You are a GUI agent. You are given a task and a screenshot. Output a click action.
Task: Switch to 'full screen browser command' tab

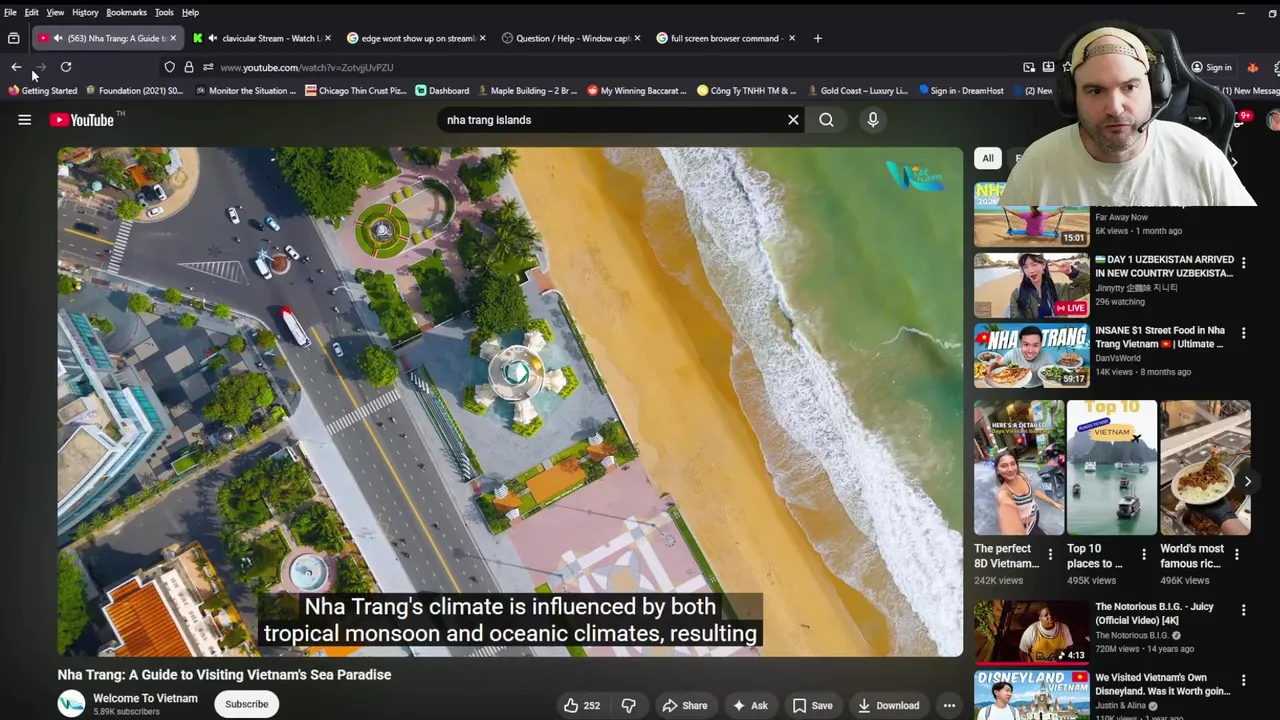(726, 38)
